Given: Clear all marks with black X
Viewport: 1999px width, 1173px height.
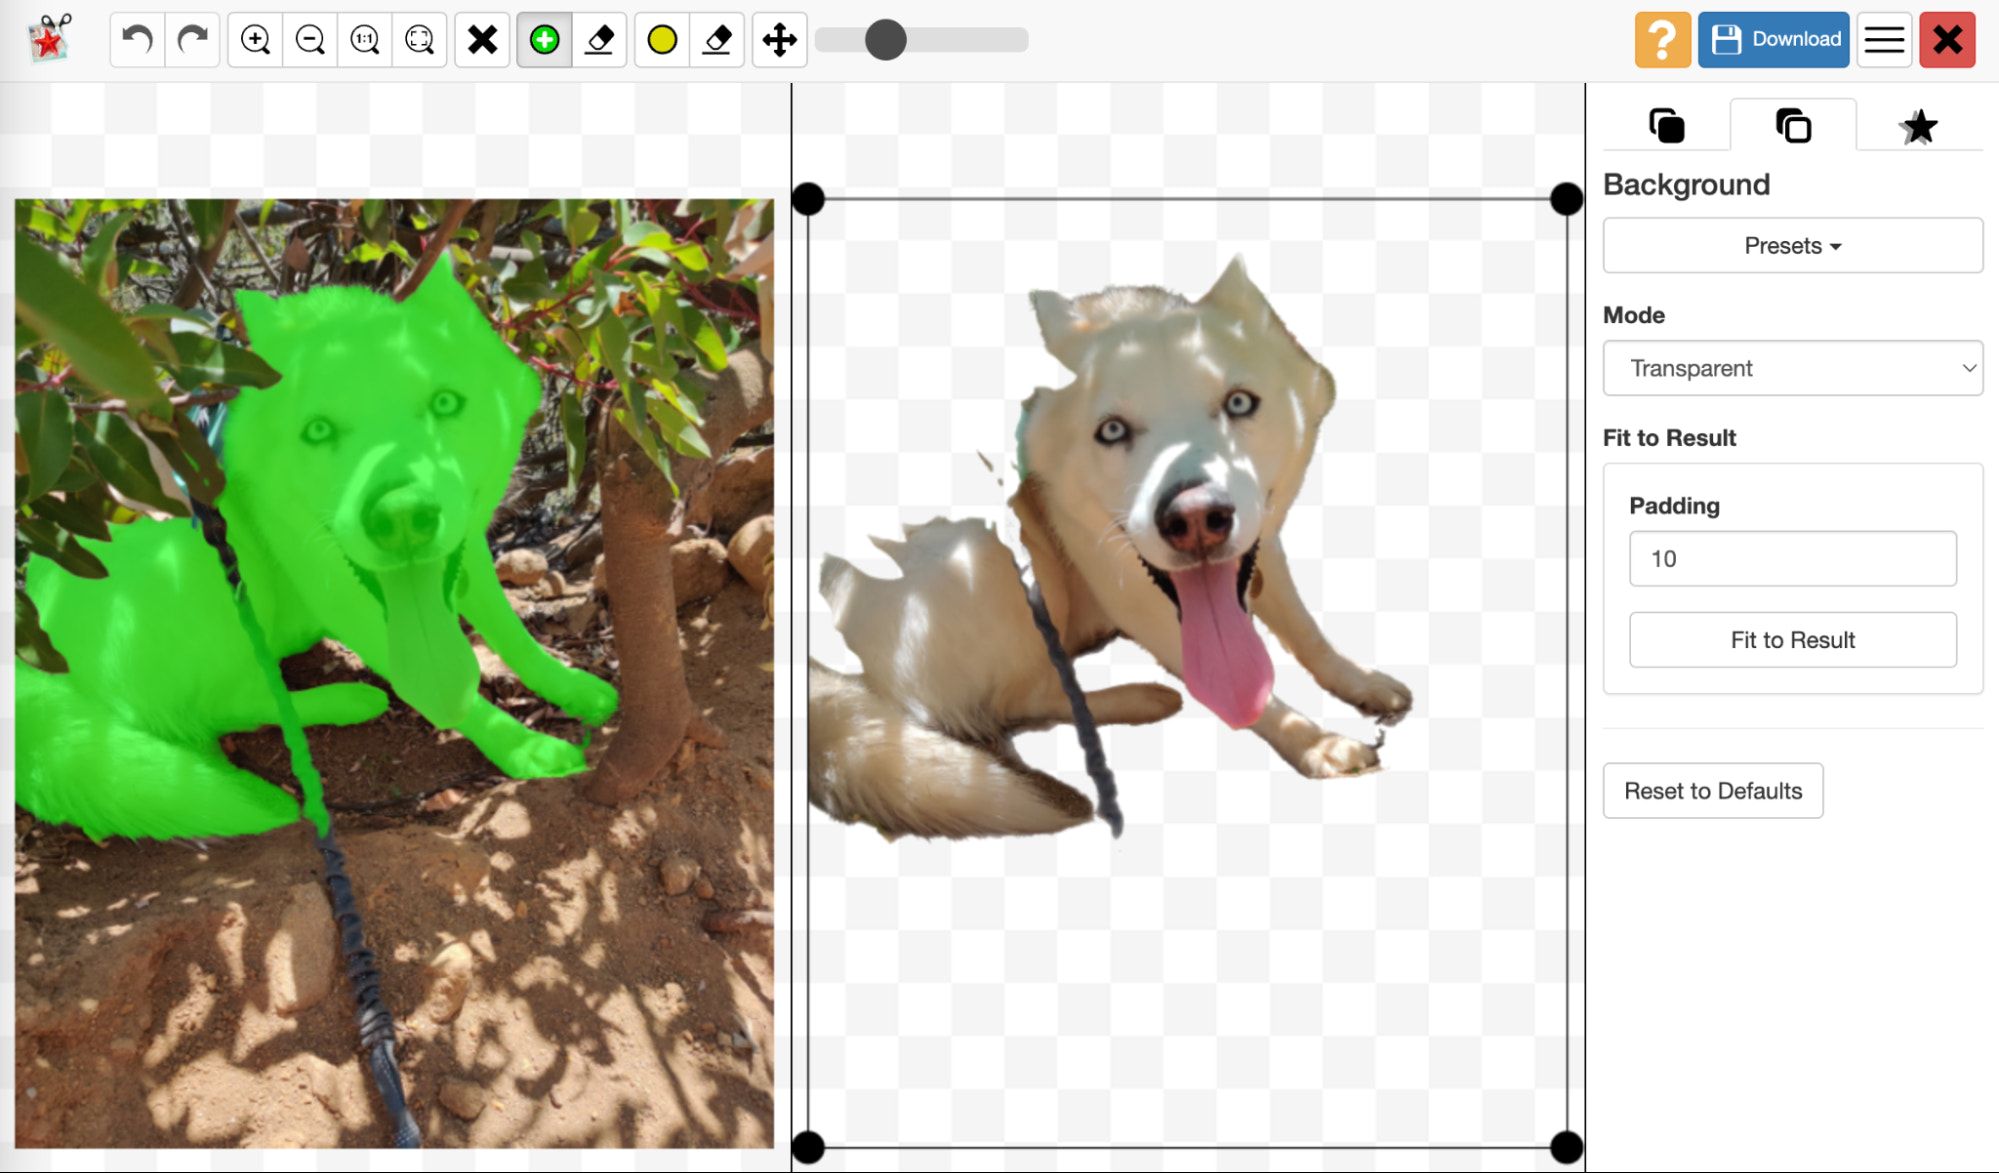Looking at the screenshot, I should click(482, 40).
